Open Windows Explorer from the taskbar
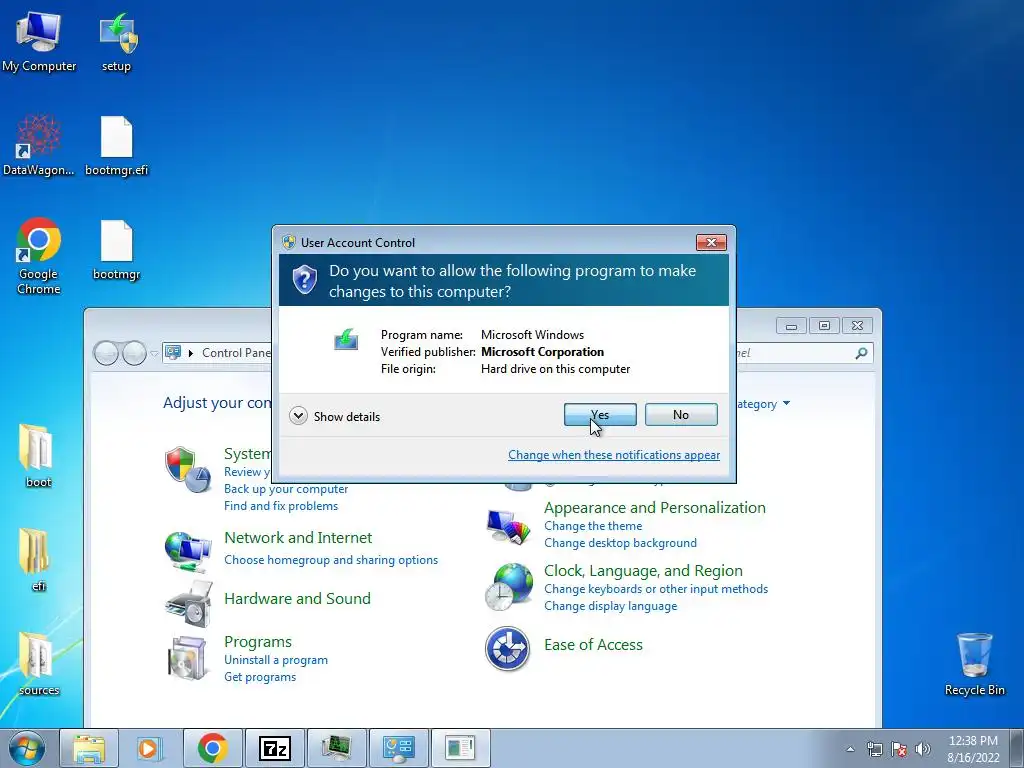Screen dimensions: 1024x768 [89, 748]
